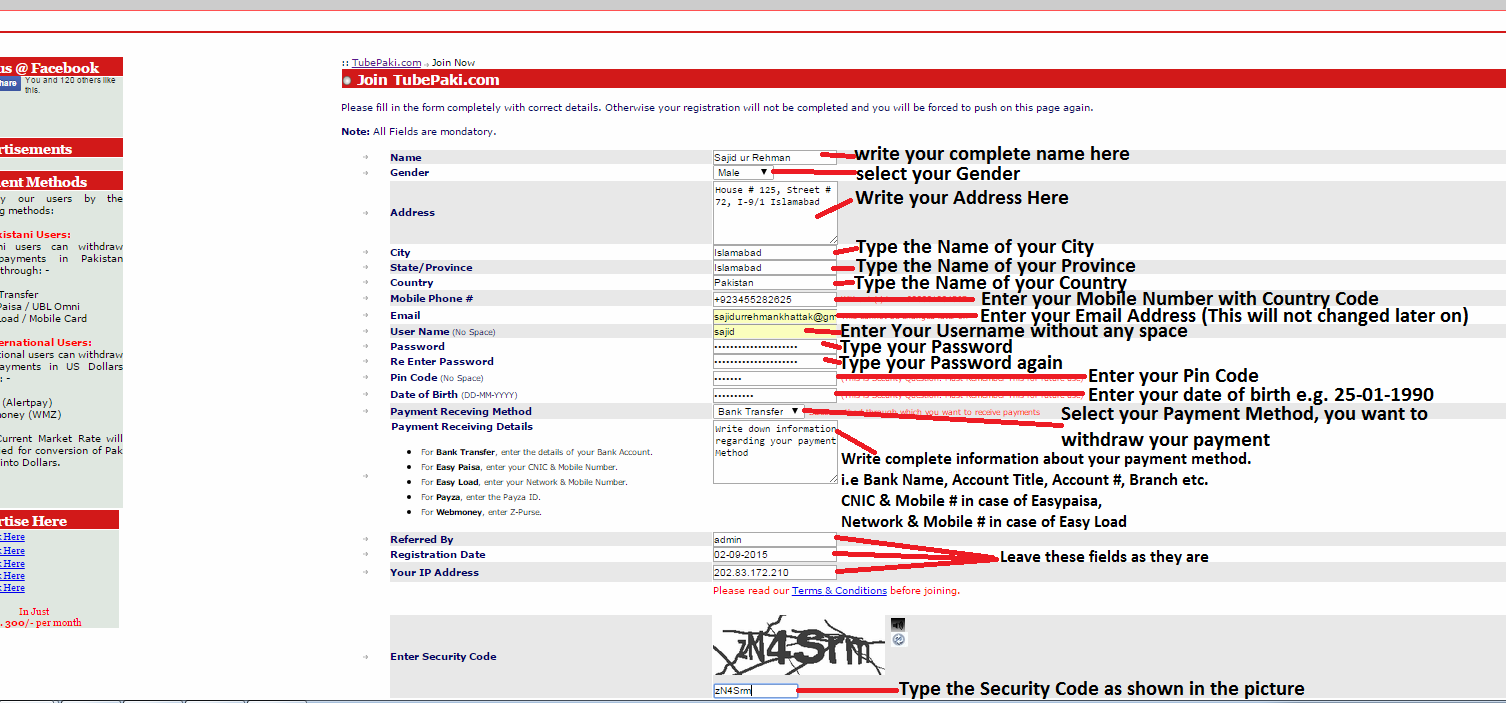The width and height of the screenshot is (1506, 703).
Task: Click the Payment Receiving Details label
Action: click(x=462, y=427)
